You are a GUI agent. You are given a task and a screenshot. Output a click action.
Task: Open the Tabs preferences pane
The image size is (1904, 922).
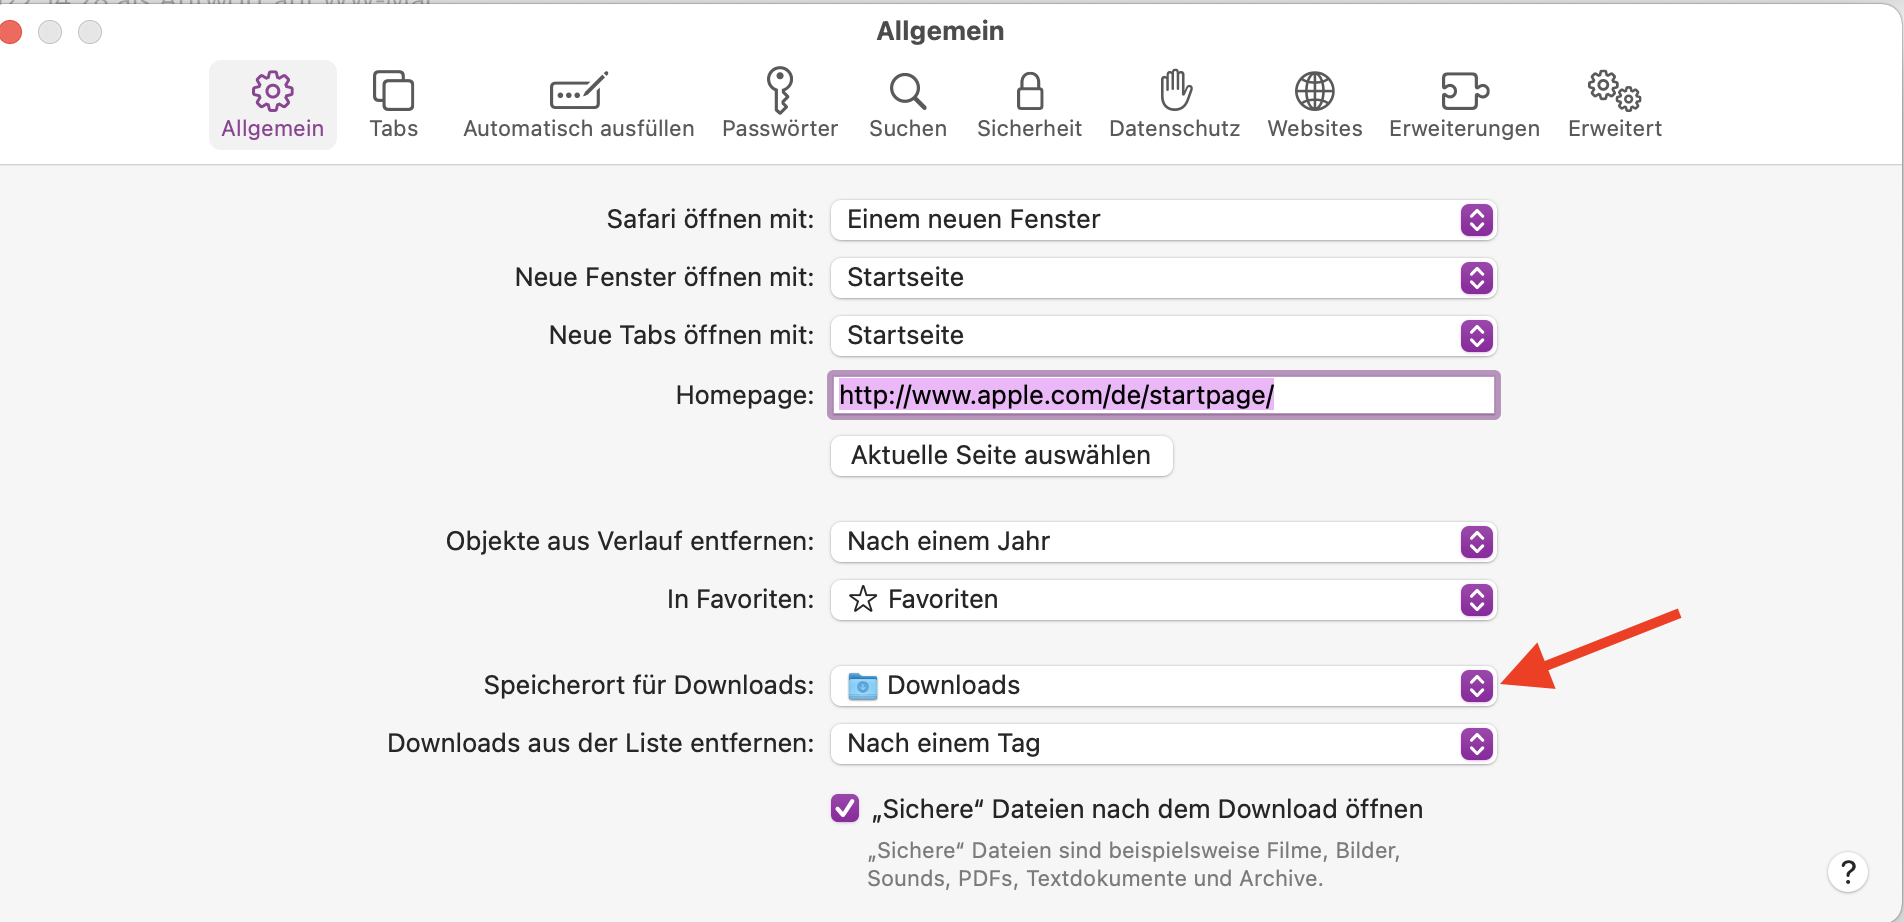point(393,104)
